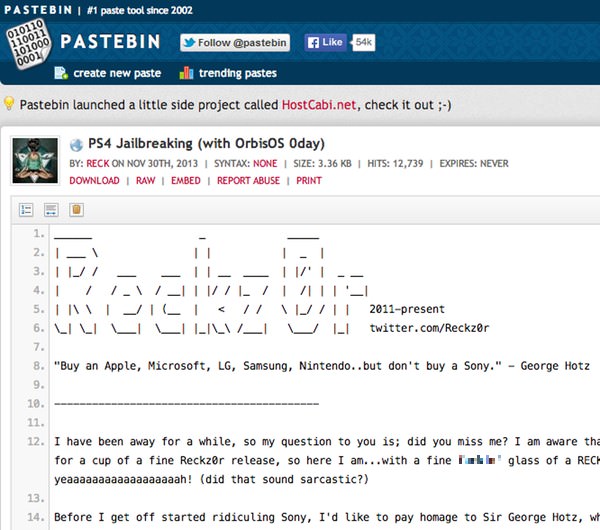Click the create new paste page icon
The width and height of the screenshot is (600, 530).
click(61, 73)
